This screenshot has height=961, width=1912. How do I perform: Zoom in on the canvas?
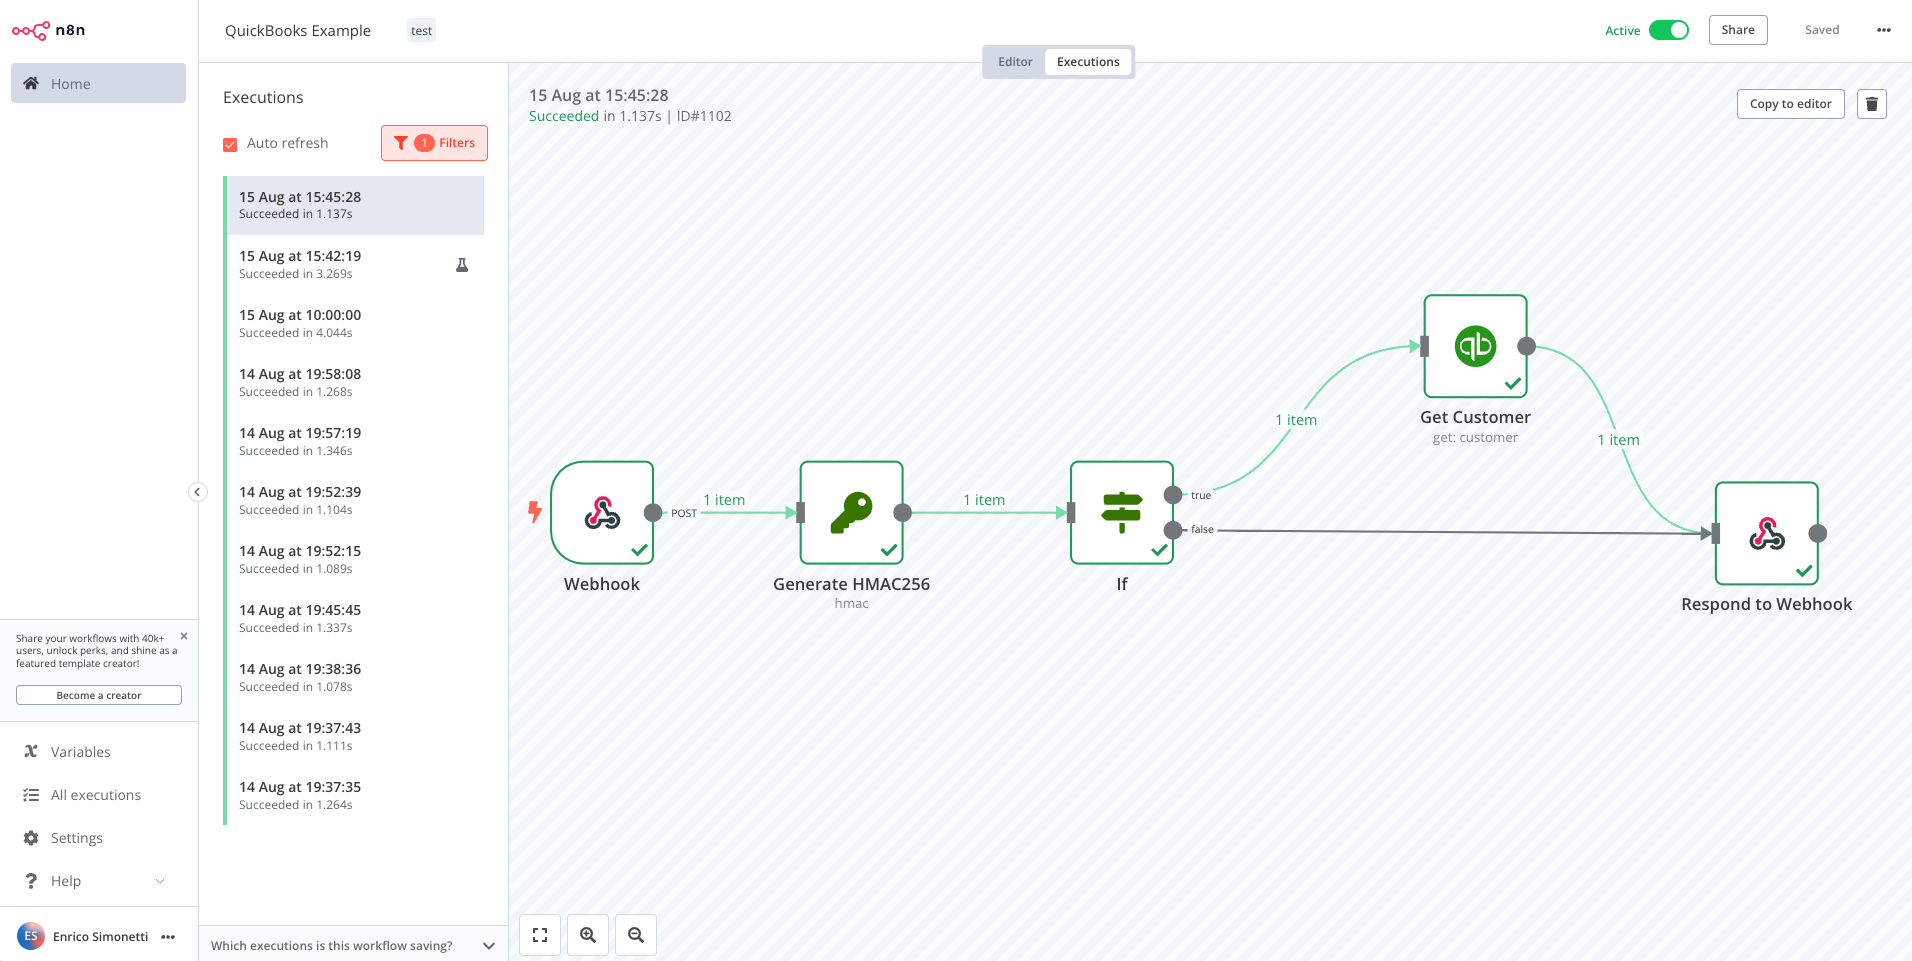point(588,935)
